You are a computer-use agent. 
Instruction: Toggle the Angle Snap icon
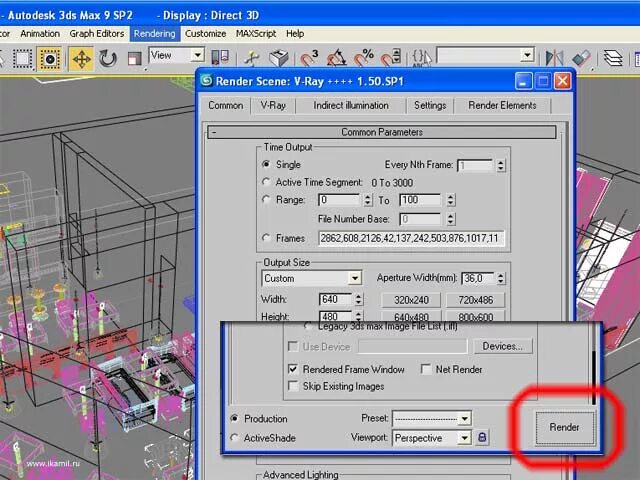[x=336, y=58]
